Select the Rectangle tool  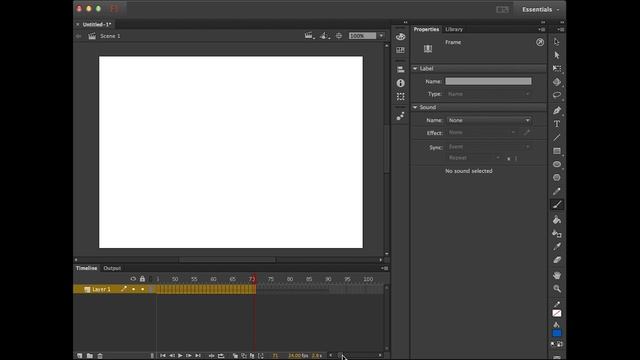(x=557, y=151)
